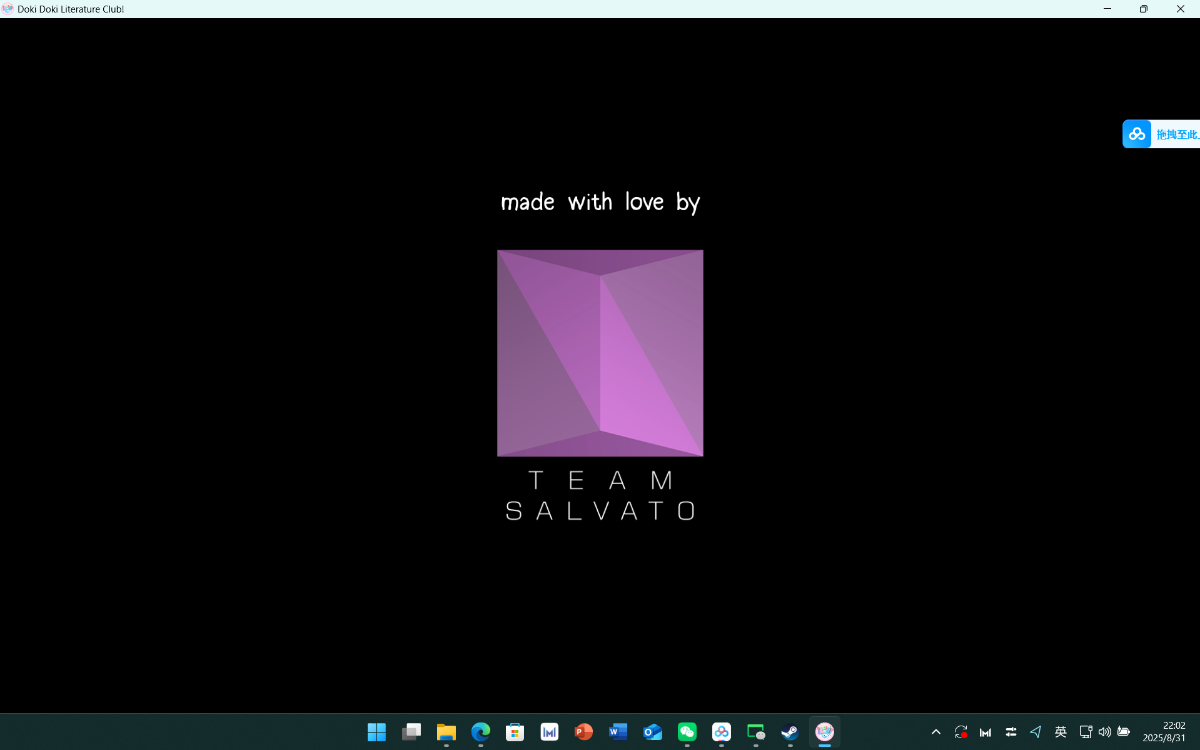The height and width of the screenshot is (750, 1200).
Task: Switch to Steam in the taskbar
Action: tap(790, 732)
